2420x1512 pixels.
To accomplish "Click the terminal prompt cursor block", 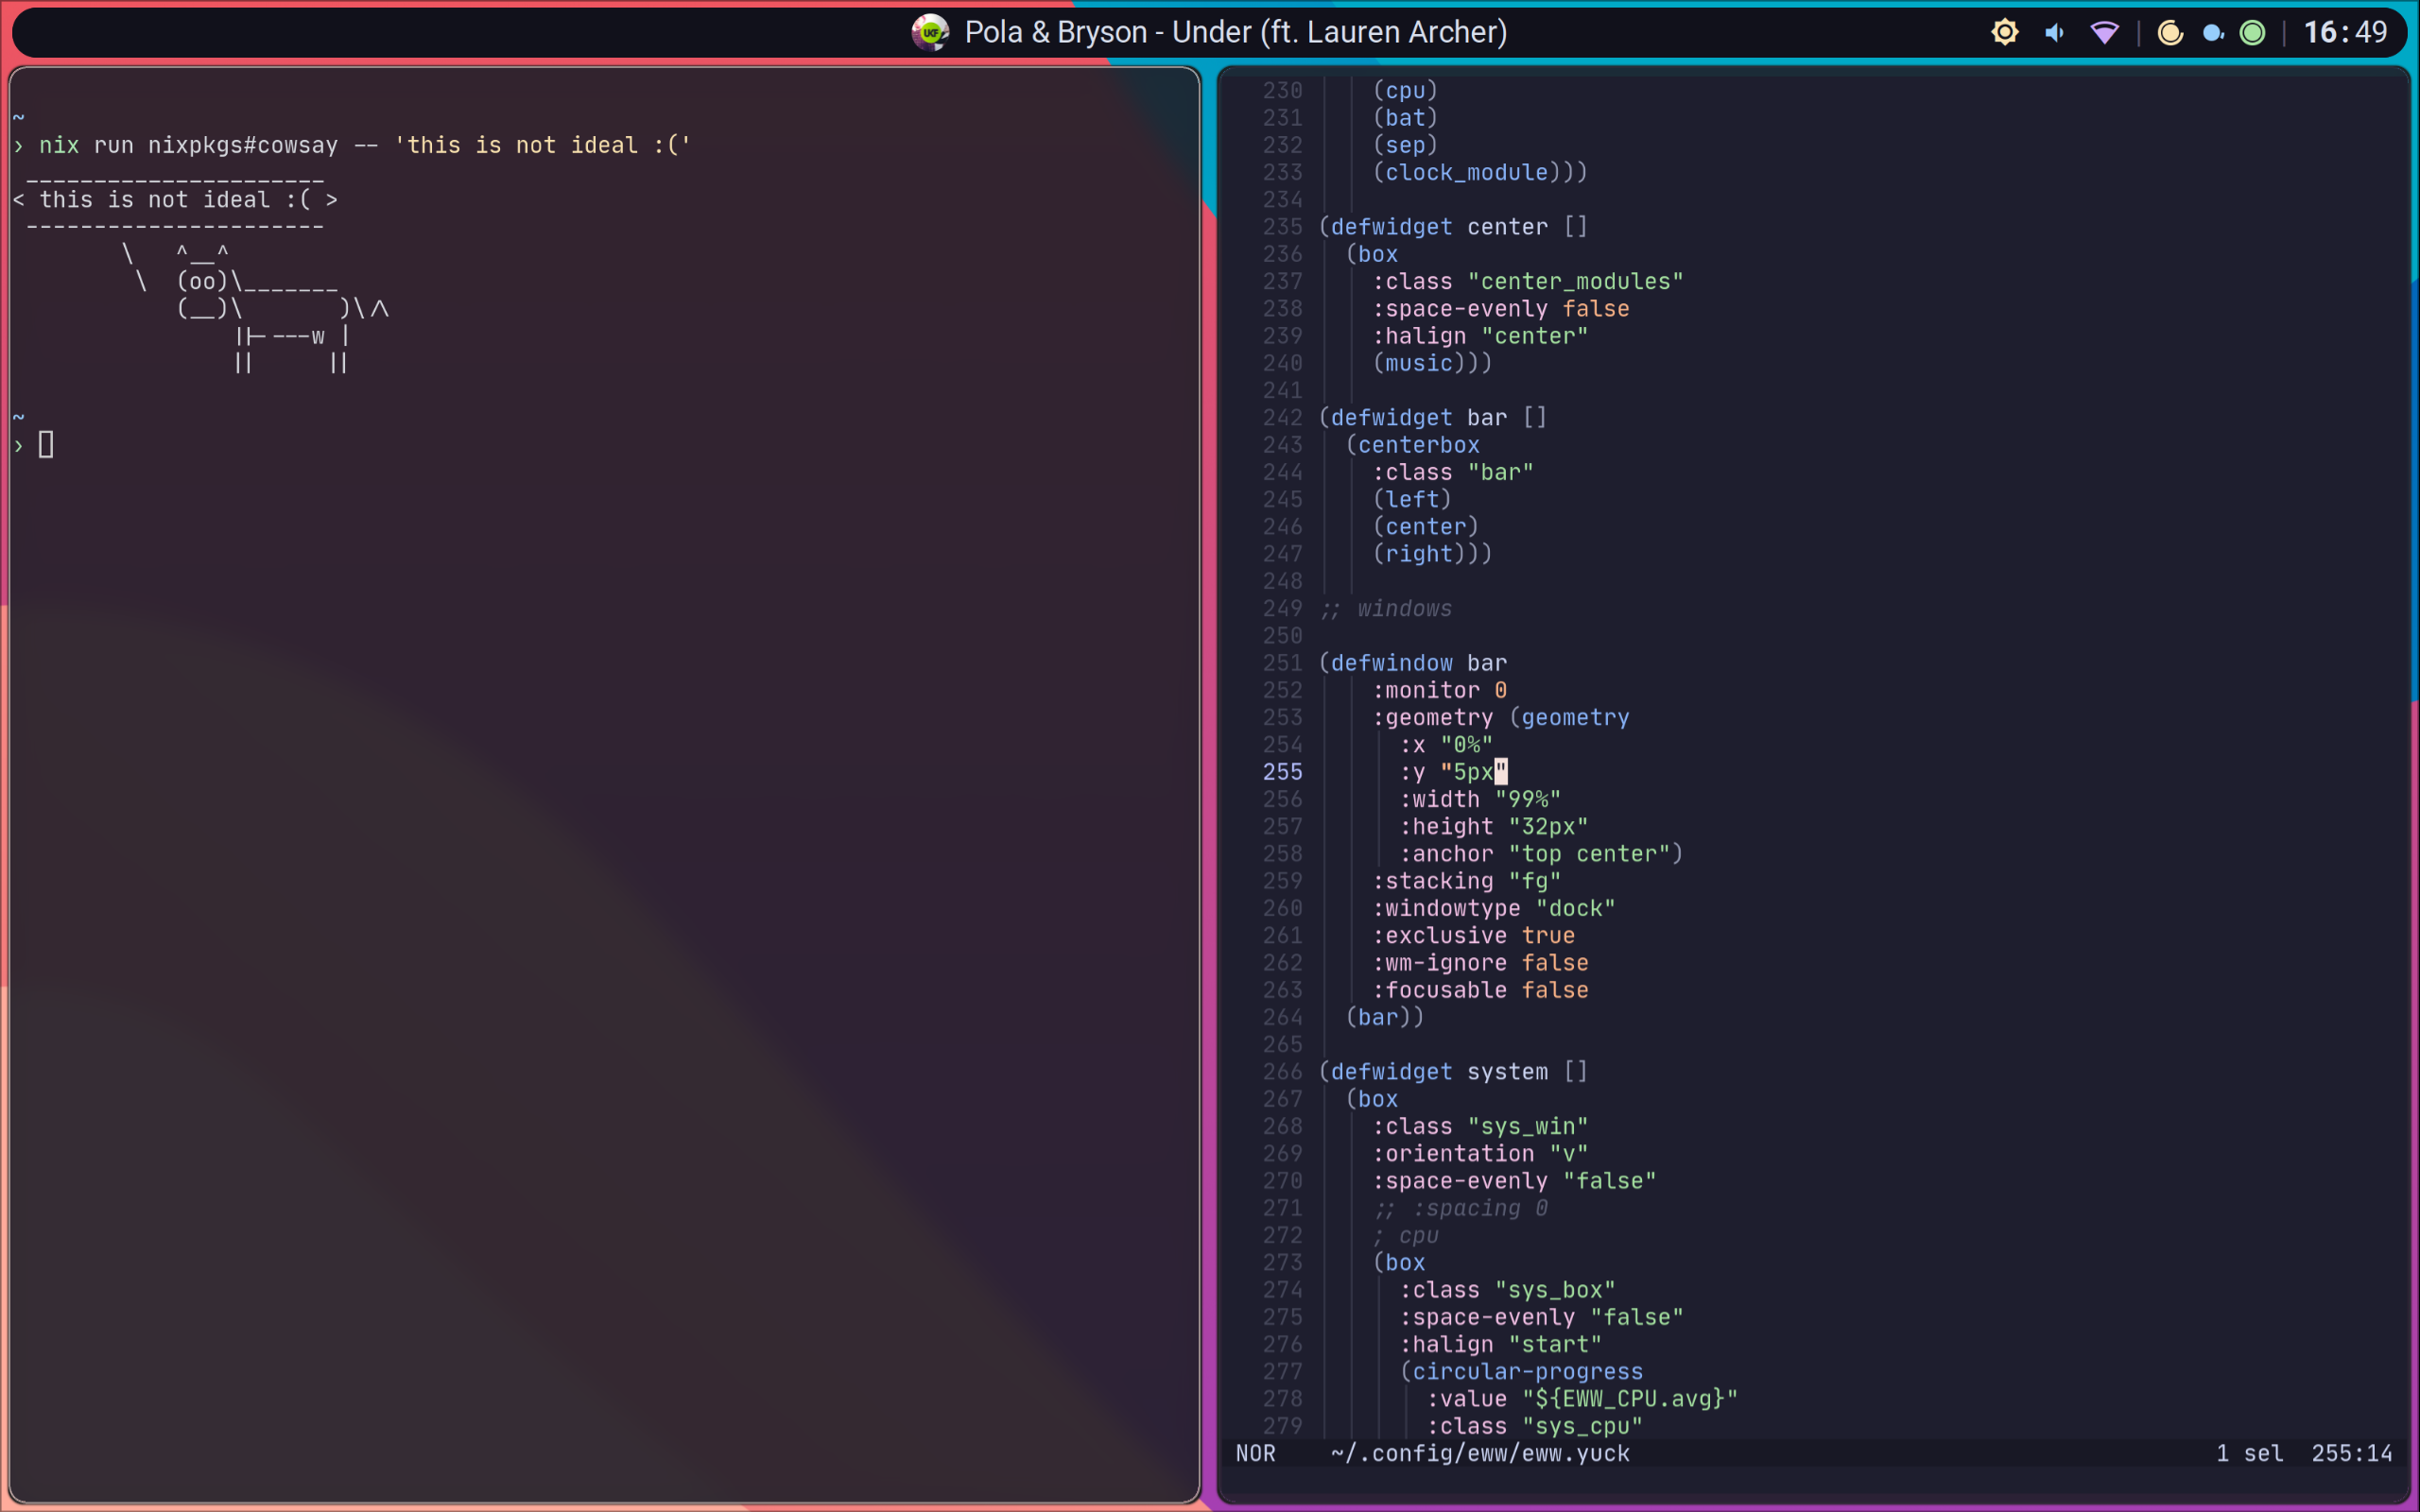I will [46, 445].
